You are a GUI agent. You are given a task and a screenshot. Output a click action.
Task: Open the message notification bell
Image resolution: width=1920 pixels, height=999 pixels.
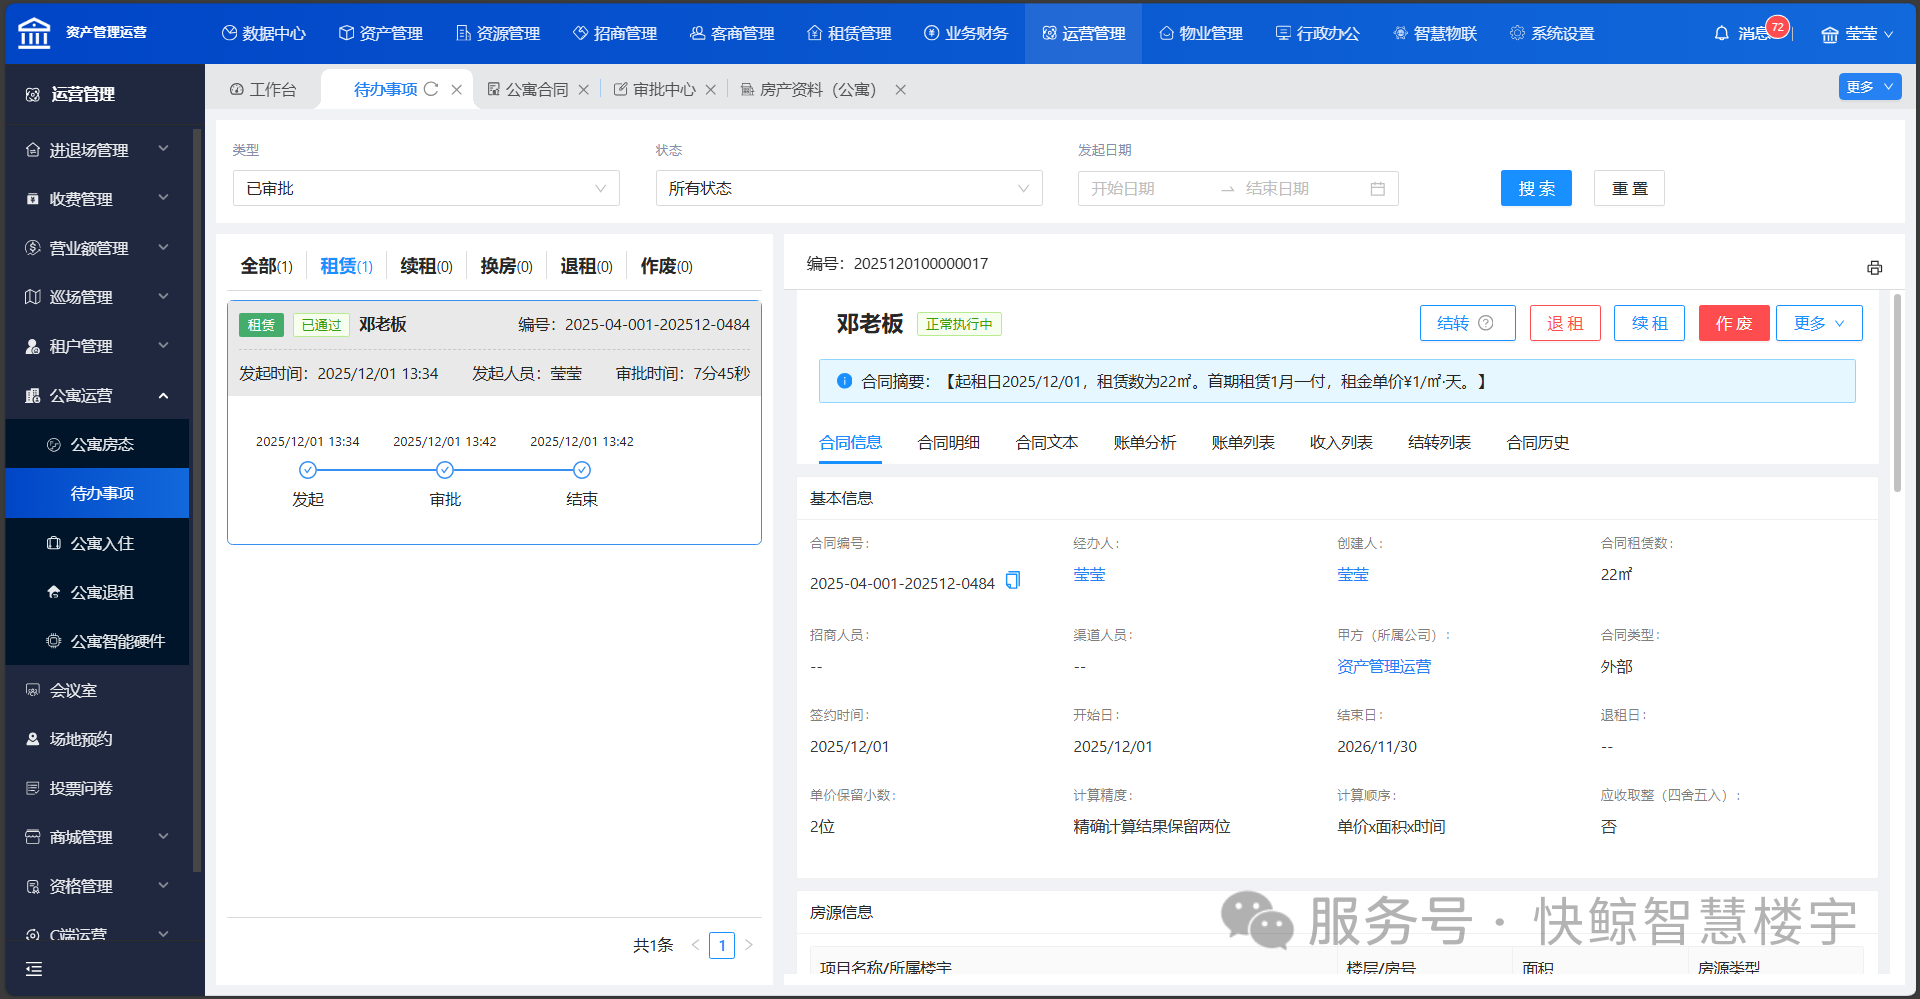(x=1721, y=33)
